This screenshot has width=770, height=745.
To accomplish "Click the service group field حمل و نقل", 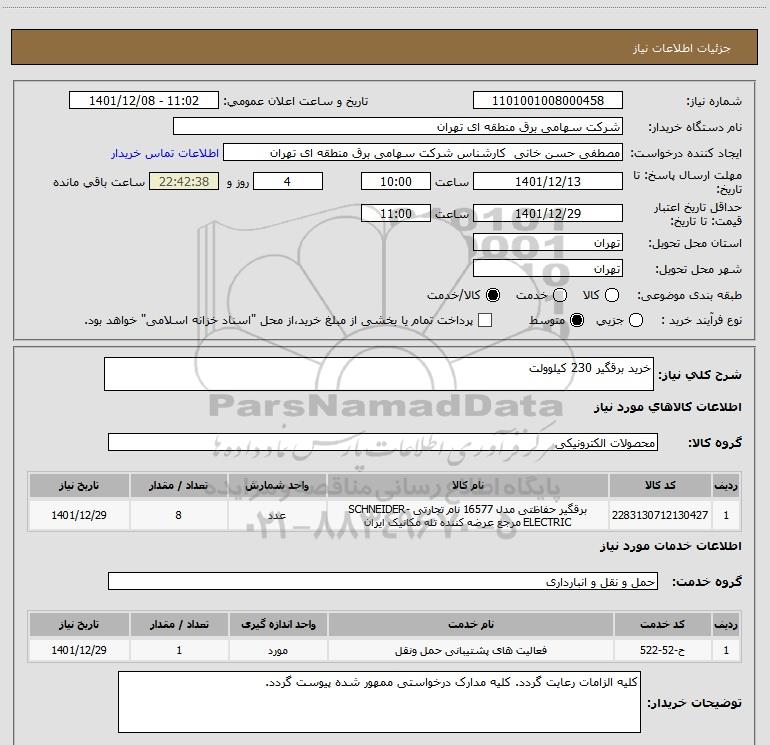I will [383, 581].
